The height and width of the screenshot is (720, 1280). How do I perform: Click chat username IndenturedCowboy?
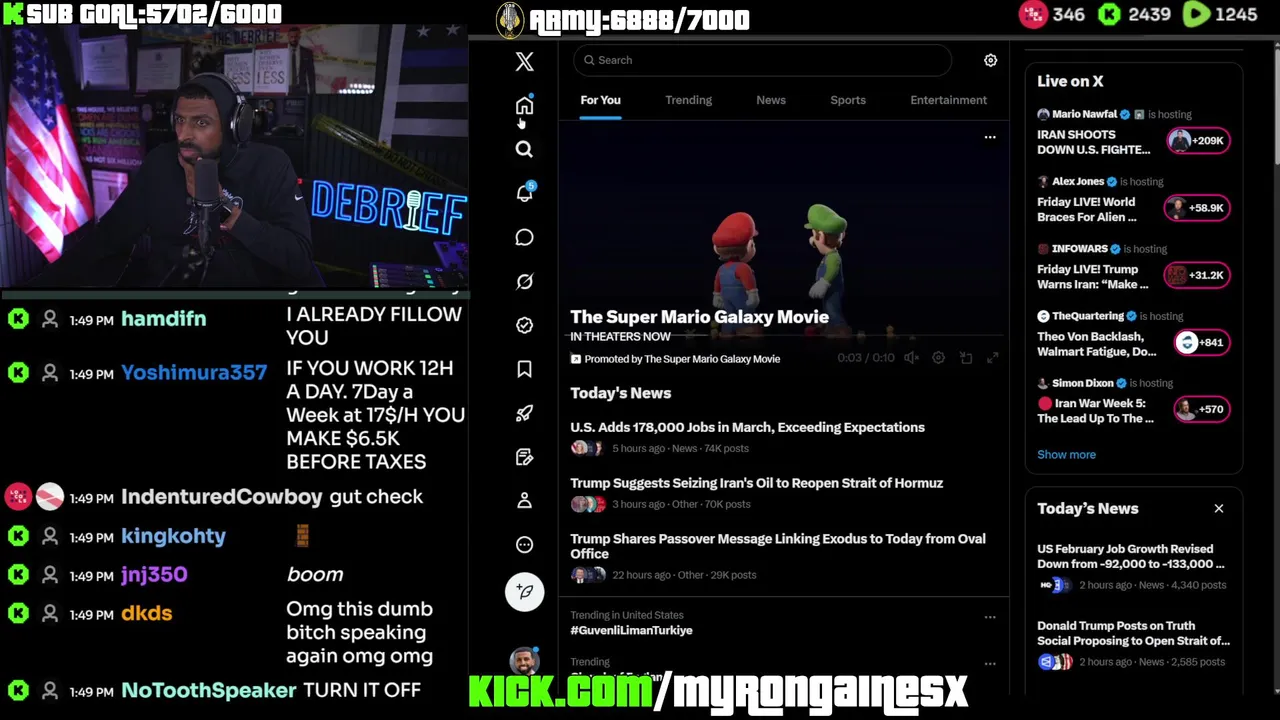pyautogui.click(x=221, y=497)
